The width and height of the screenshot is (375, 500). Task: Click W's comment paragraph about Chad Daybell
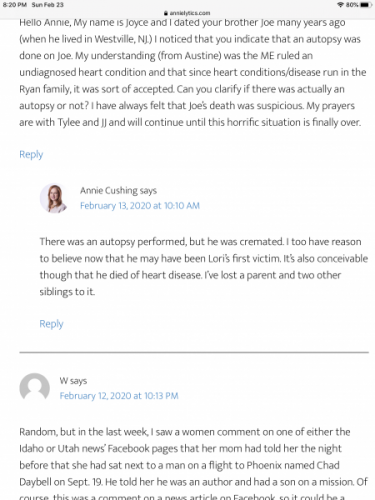click(x=193, y=463)
